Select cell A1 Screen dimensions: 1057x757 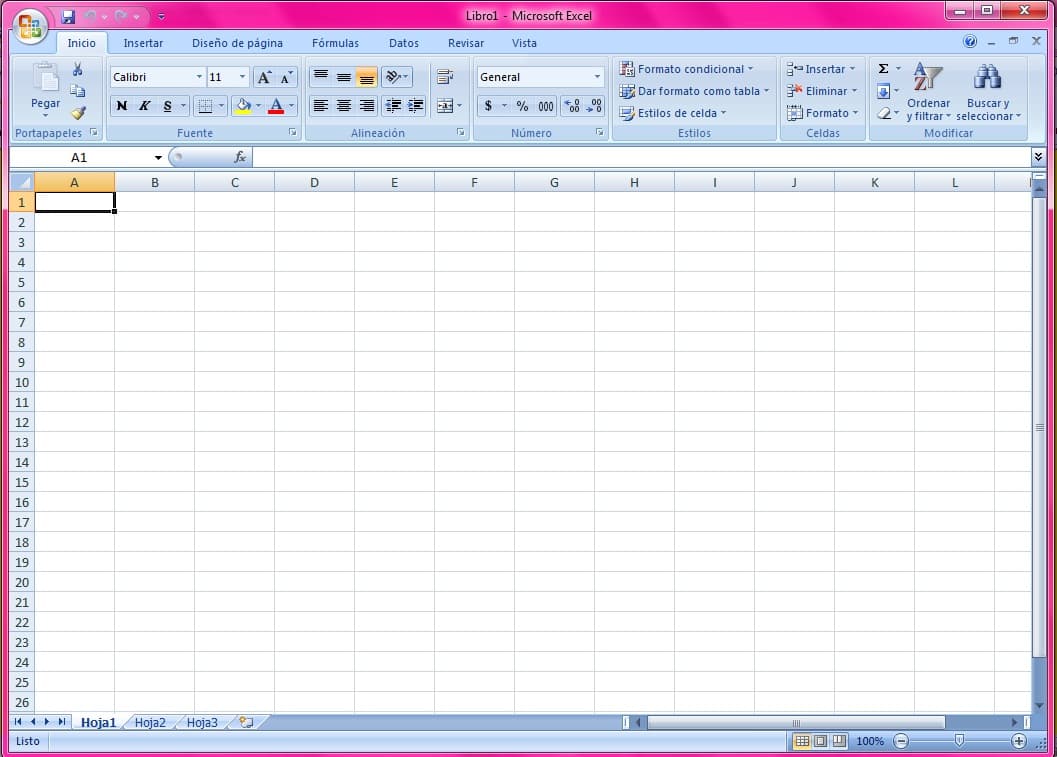[75, 202]
